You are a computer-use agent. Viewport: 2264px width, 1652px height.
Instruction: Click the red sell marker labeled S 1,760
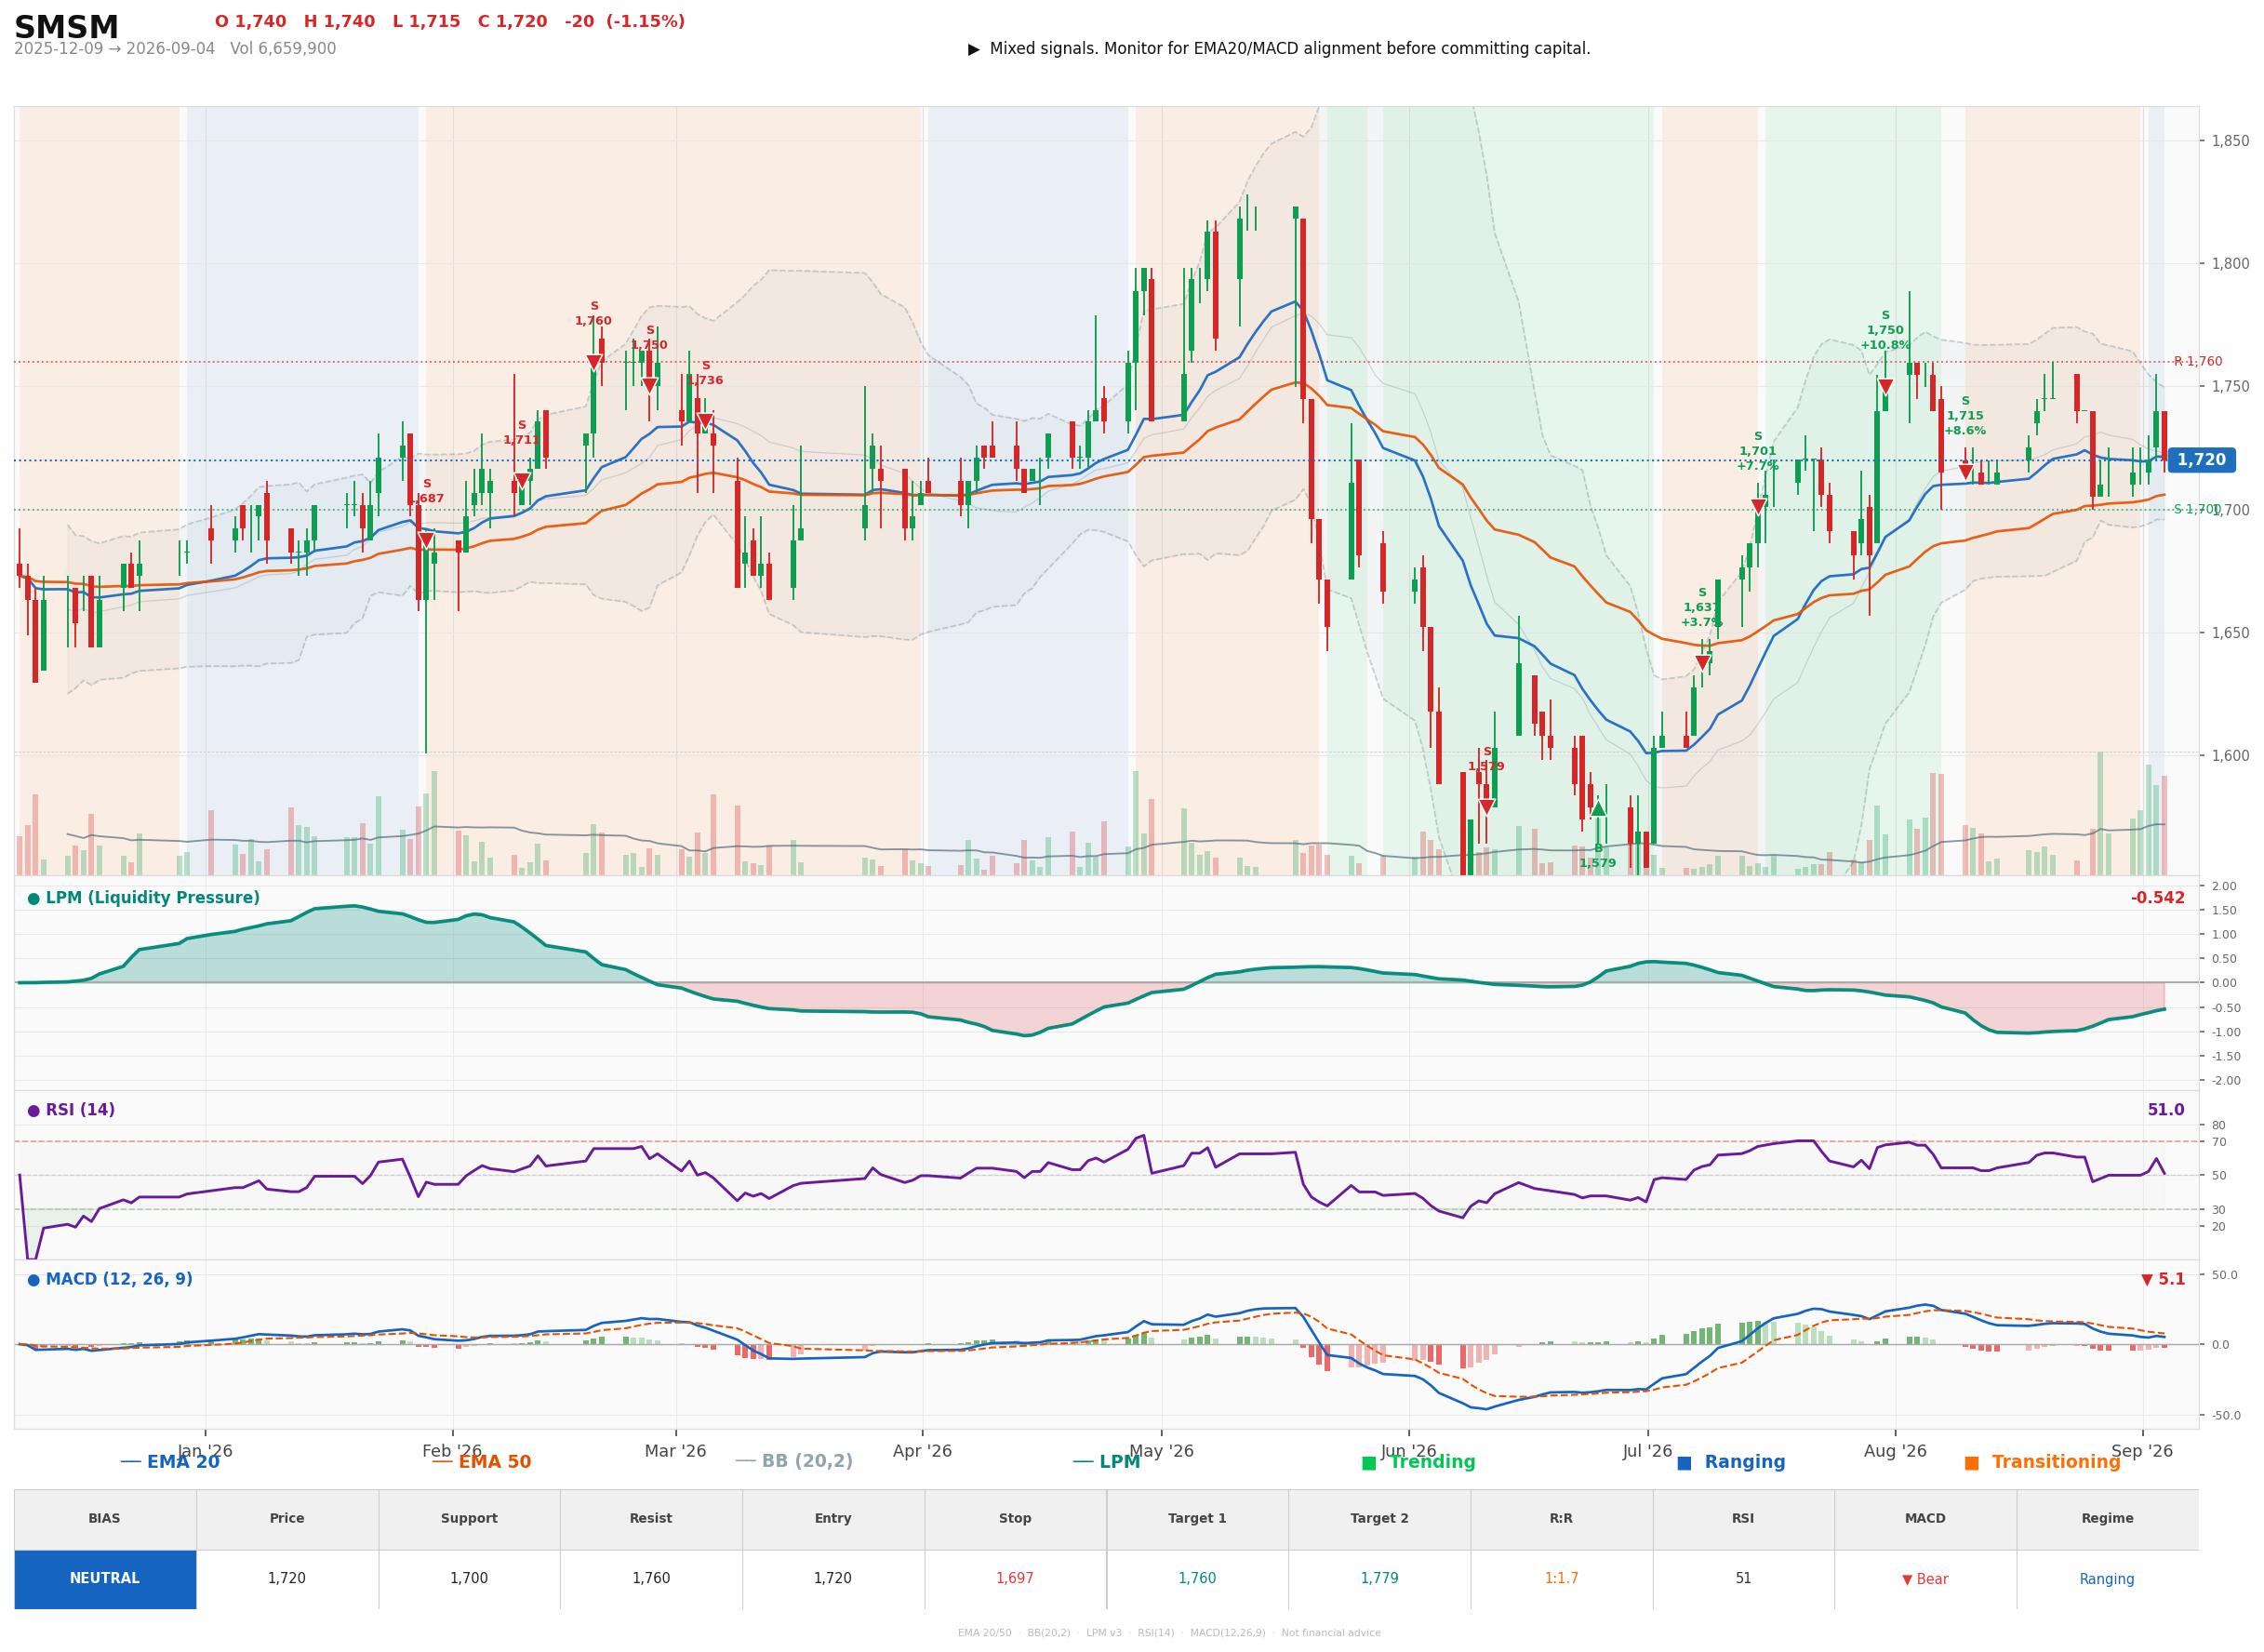click(x=594, y=362)
